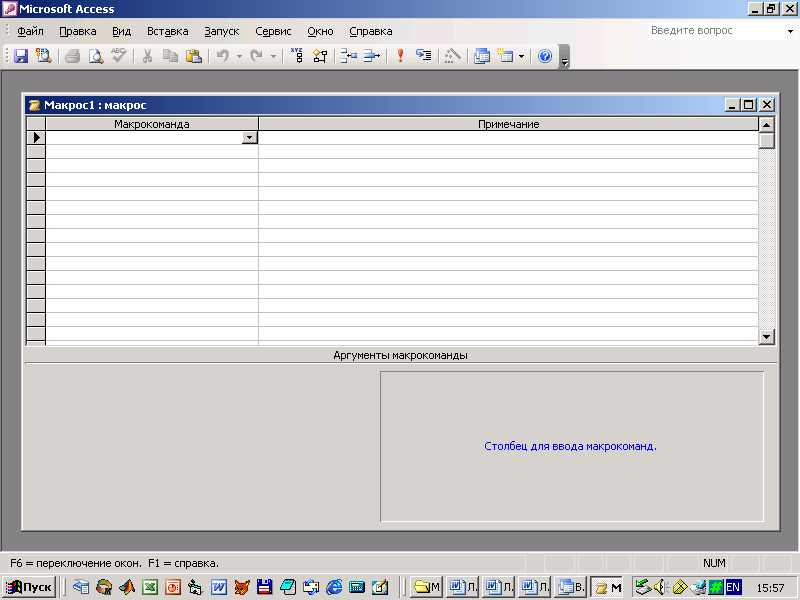Viewport: 800px width, 600px height.
Task: Click the Insert Rows icon
Action: click(x=349, y=56)
